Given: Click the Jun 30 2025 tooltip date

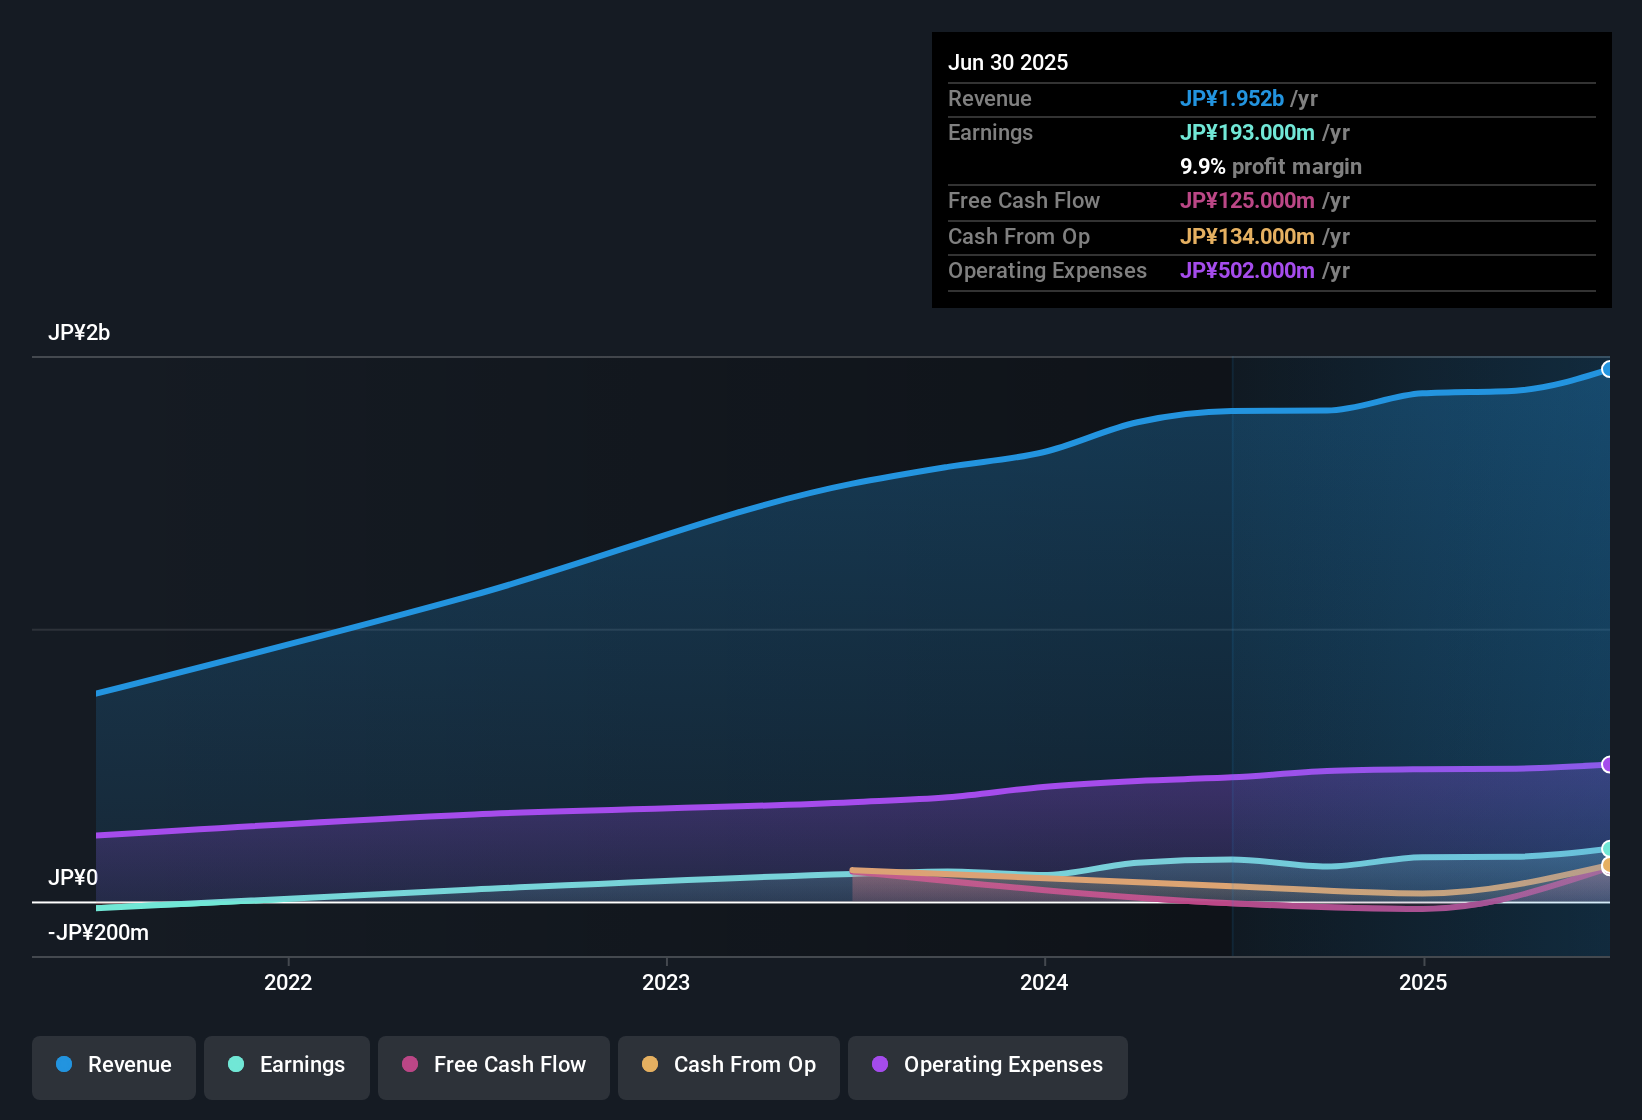Looking at the screenshot, I should tap(1008, 62).
